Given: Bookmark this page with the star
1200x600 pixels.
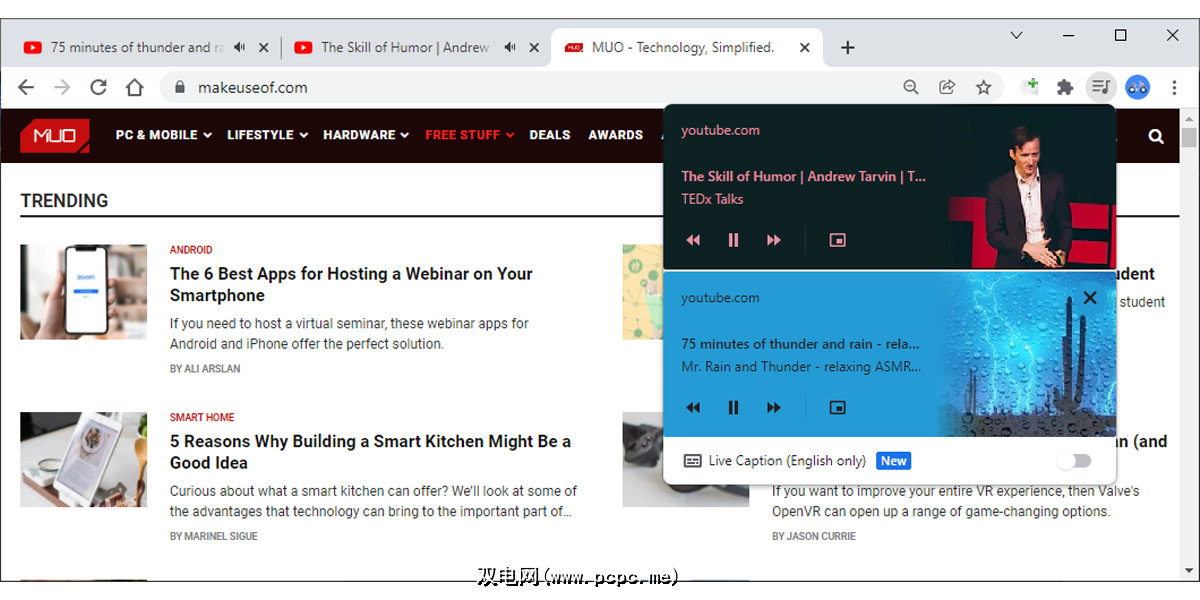Looking at the screenshot, I should pos(984,87).
